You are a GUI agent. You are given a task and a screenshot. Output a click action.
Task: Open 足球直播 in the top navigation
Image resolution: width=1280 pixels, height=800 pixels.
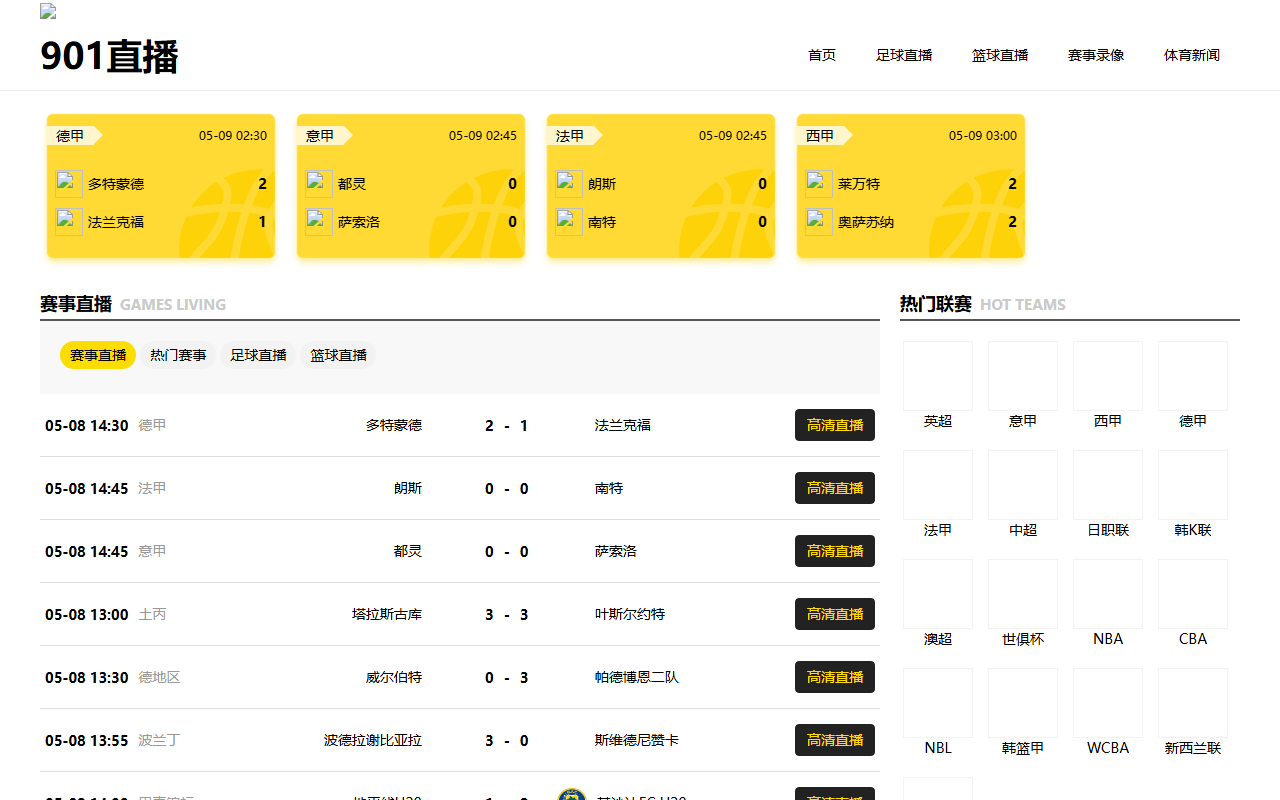point(904,55)
